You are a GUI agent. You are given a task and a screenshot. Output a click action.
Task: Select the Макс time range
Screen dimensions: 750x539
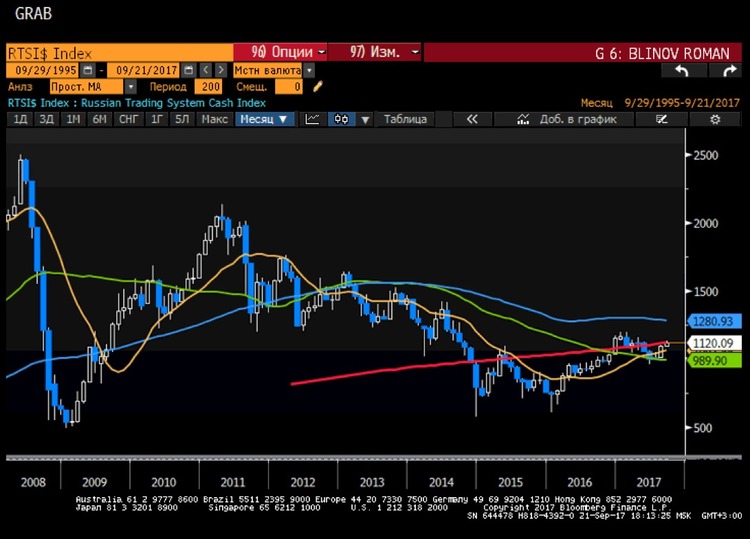pos(214,119)
